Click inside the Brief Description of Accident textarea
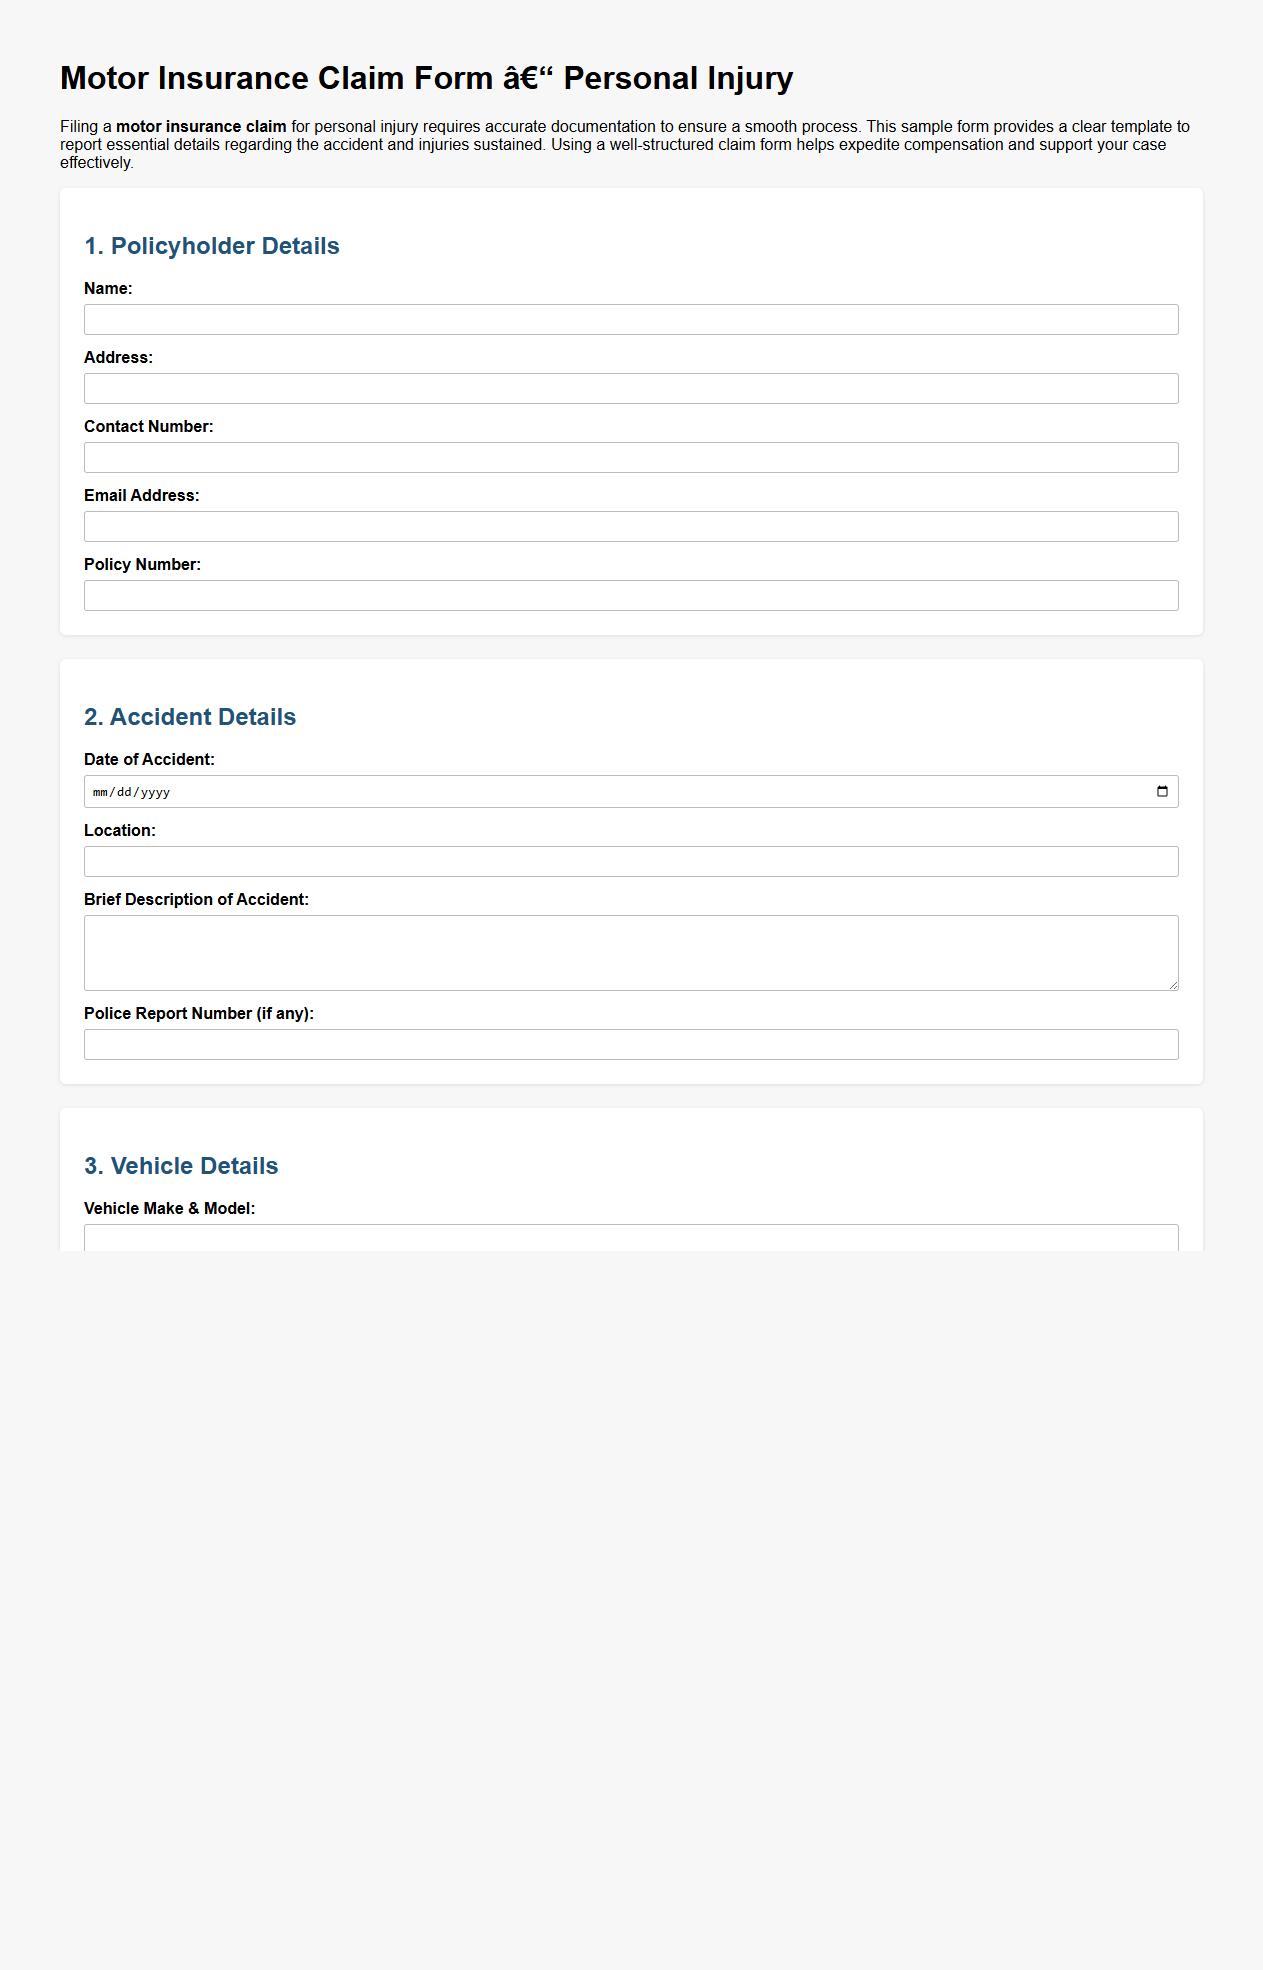The image size is (1263, 1970). pyautogui.click(x=630, y=950)
